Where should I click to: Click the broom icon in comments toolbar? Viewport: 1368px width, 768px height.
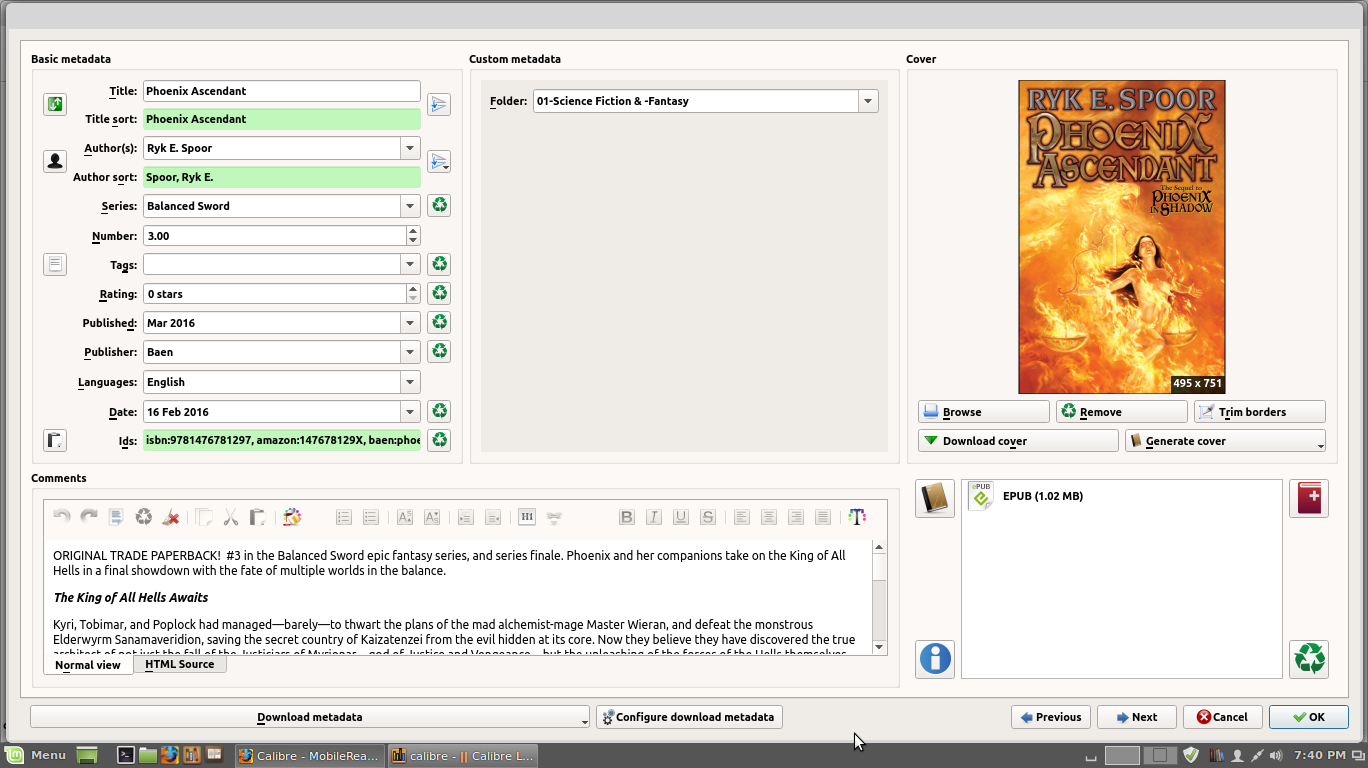(171, 517)
